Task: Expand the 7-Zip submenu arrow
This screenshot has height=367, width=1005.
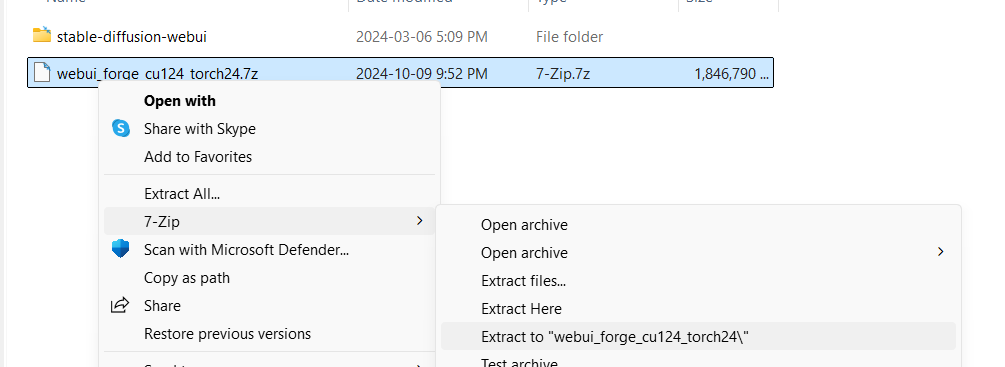Action: 419,221
